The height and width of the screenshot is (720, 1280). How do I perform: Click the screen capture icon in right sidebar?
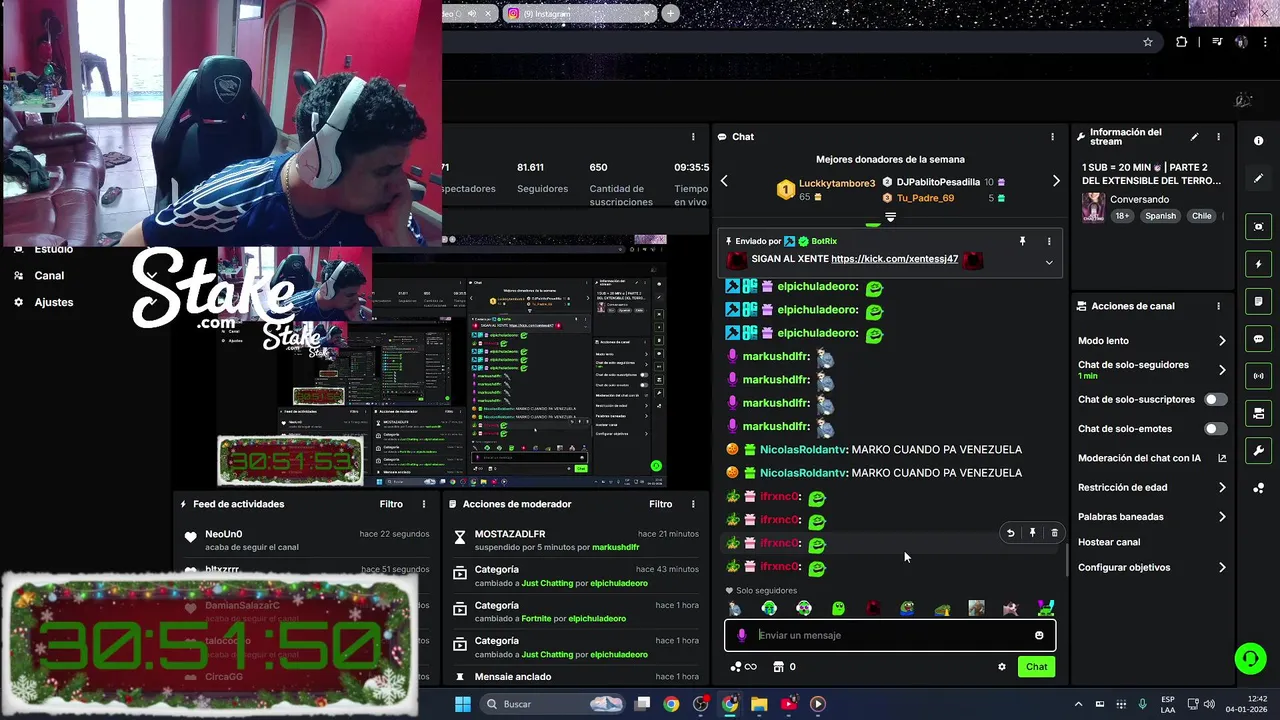1258,227
